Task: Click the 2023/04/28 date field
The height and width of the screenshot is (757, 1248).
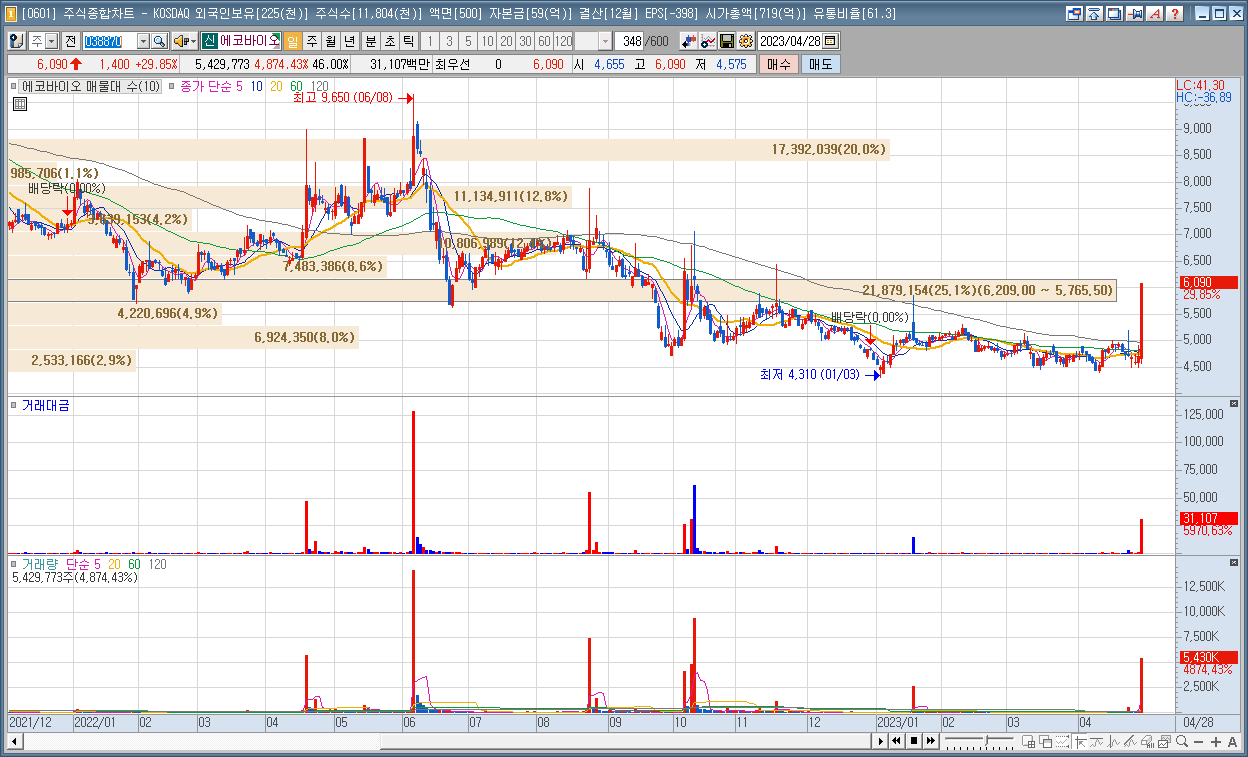Action: pyautogui.click(x=789, y=41)
